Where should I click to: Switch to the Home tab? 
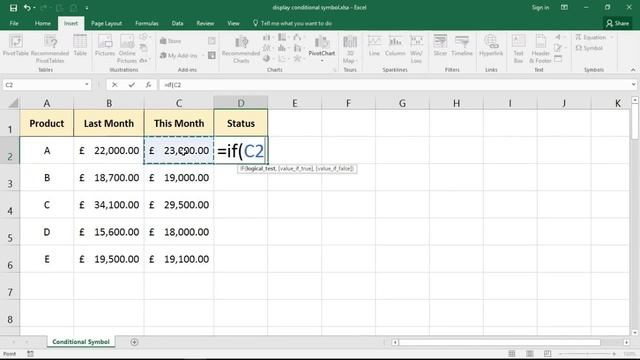[43, 23]
